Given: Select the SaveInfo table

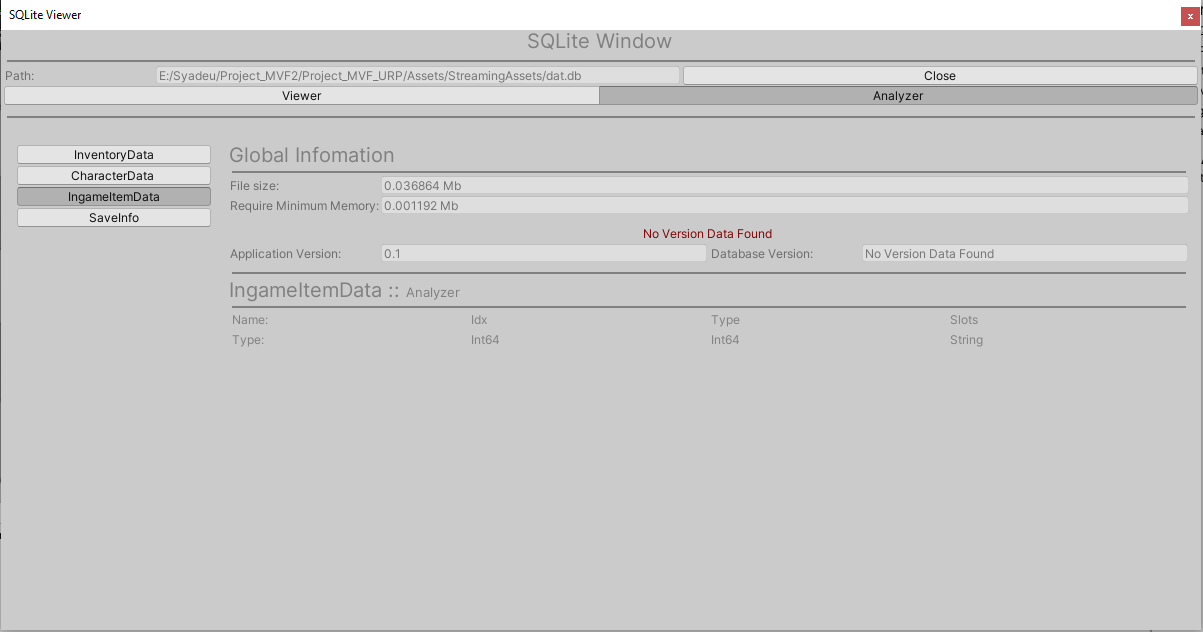Looking at the screenshot, I should 114,218.
